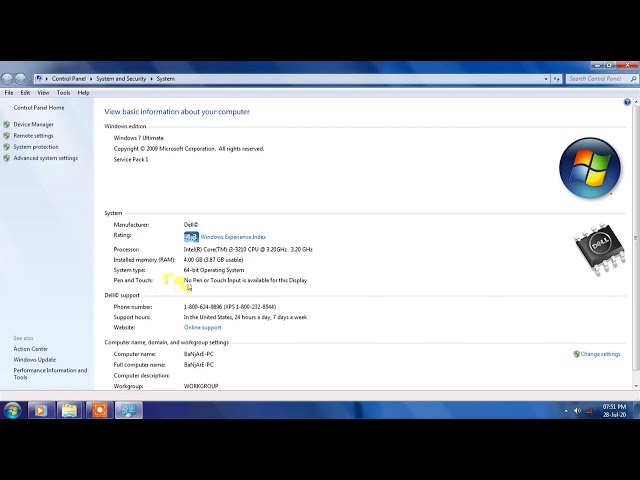Click the address bar location icon
The image size is (640, 480).
[38, 79]
